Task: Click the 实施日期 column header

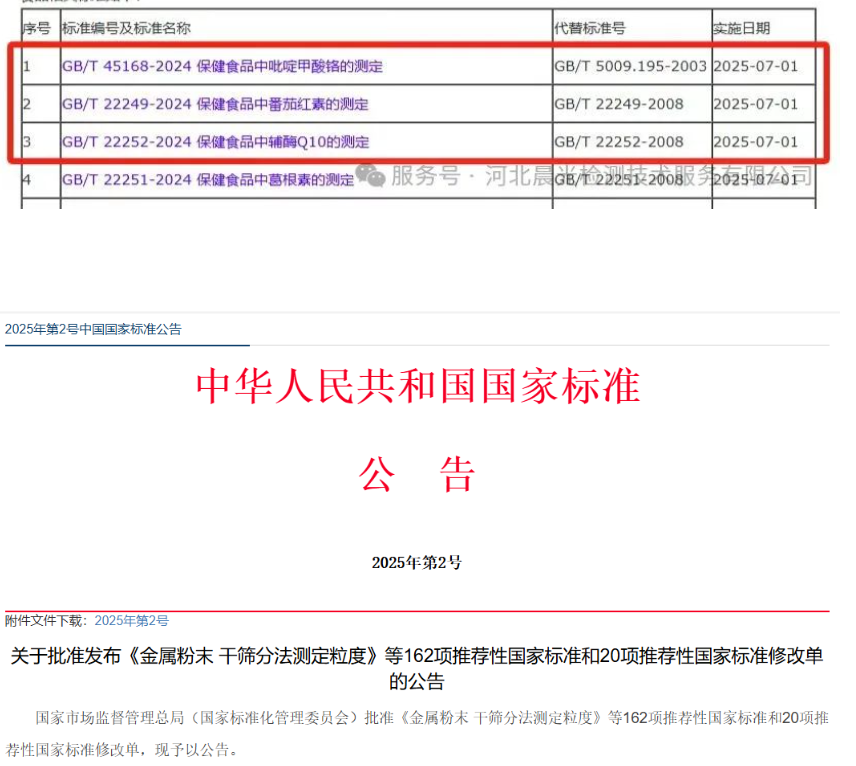Action: tap(741, 29)
